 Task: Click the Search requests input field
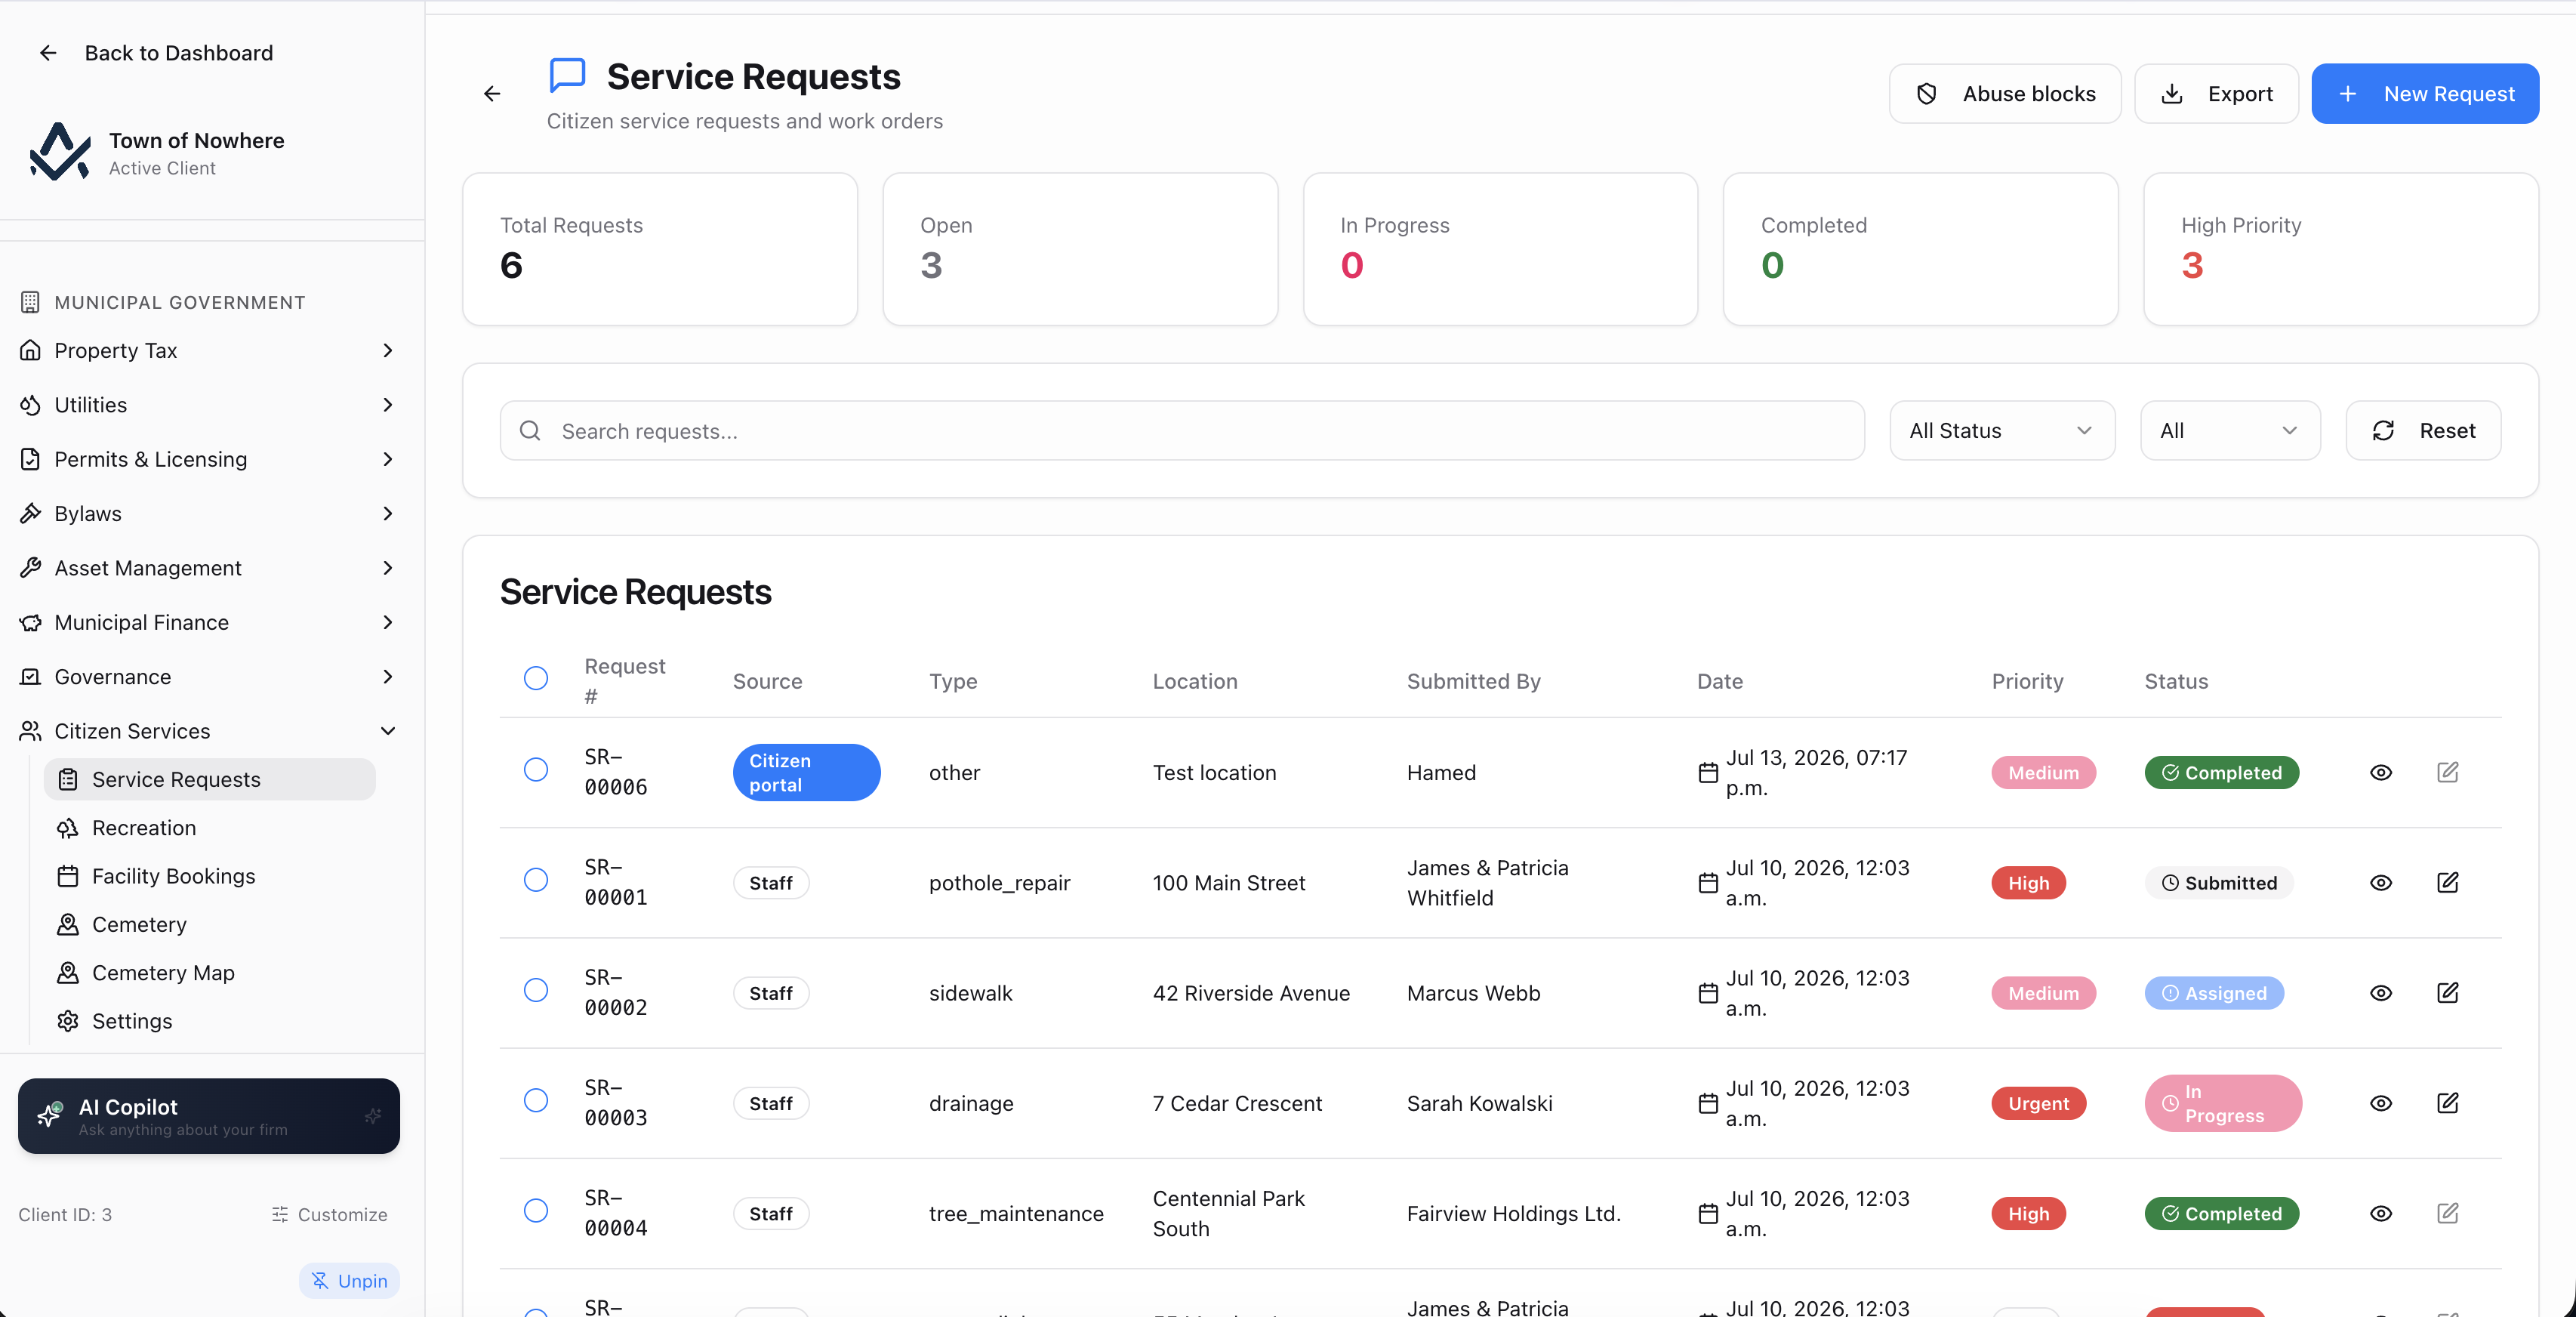(x=1182, y=431)
